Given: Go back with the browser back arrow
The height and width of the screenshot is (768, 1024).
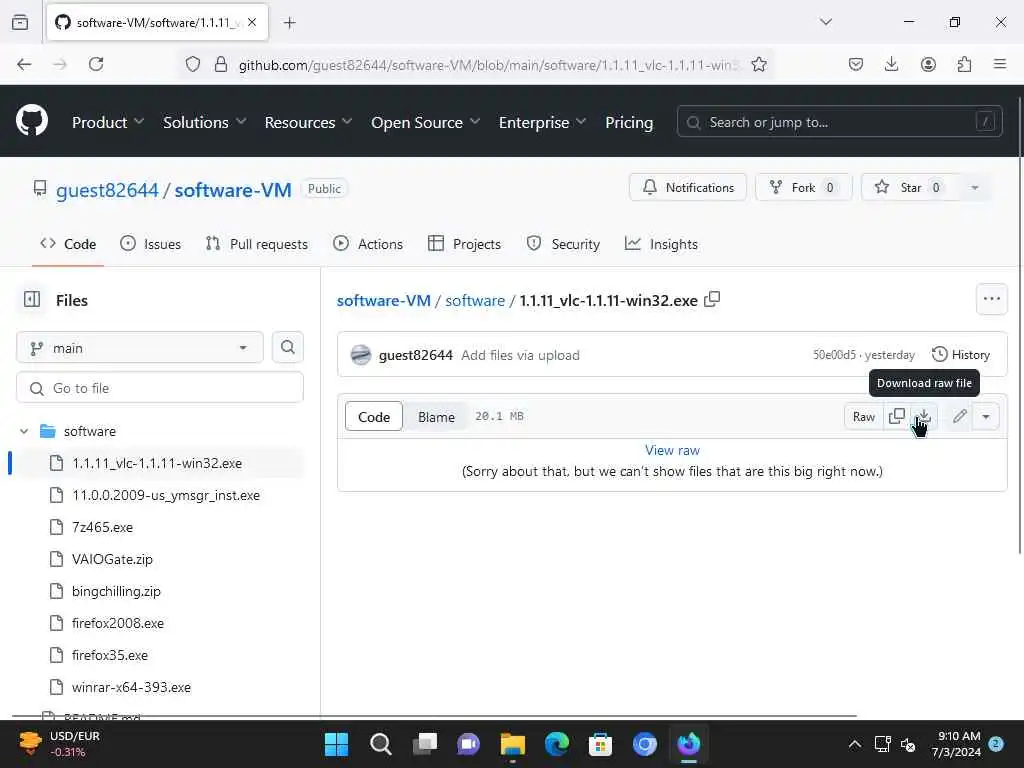Looking at the screenshot, I should point(24,64).
